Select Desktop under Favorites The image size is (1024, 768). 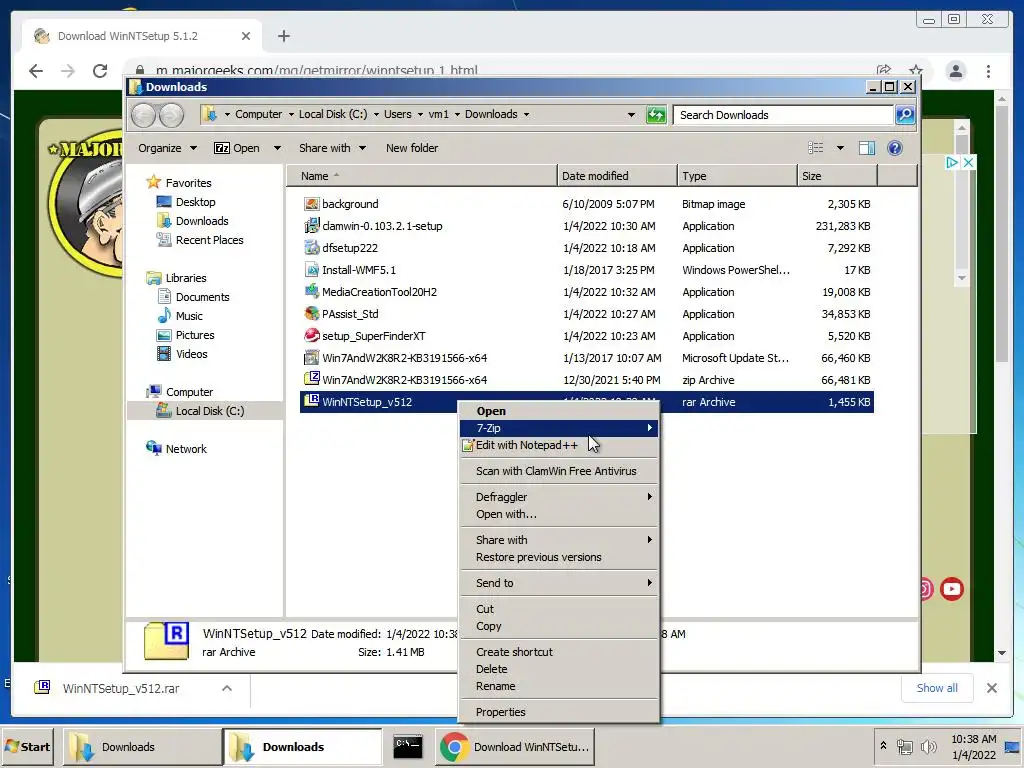pyautogui.click(x=195, y=202)
